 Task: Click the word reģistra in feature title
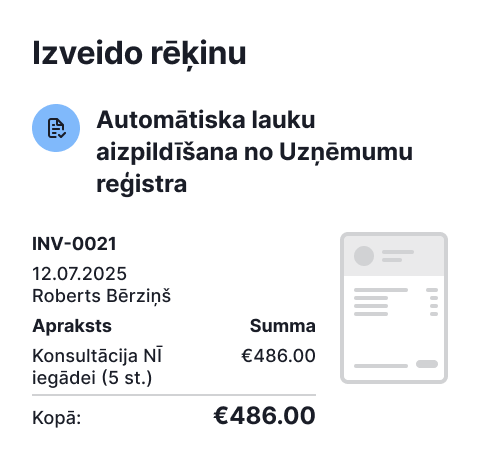pos(141,184)
